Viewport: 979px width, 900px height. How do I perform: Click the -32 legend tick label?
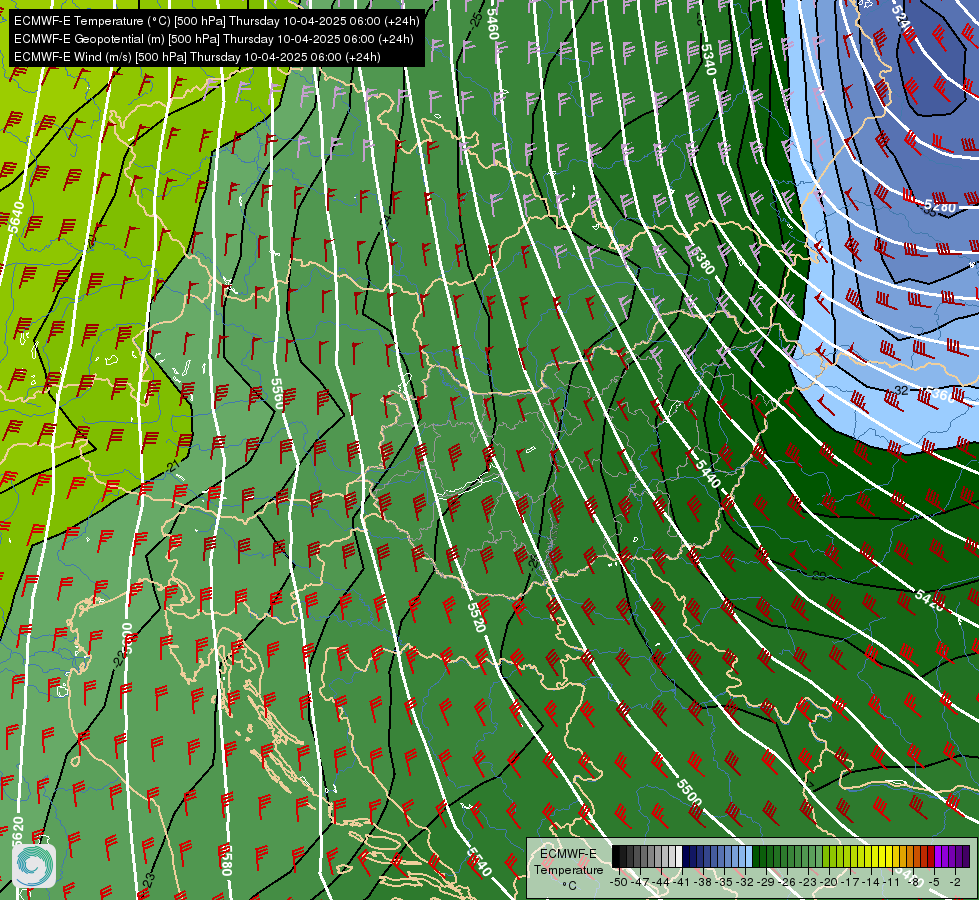pyautogui.click(x=745, y=882)
